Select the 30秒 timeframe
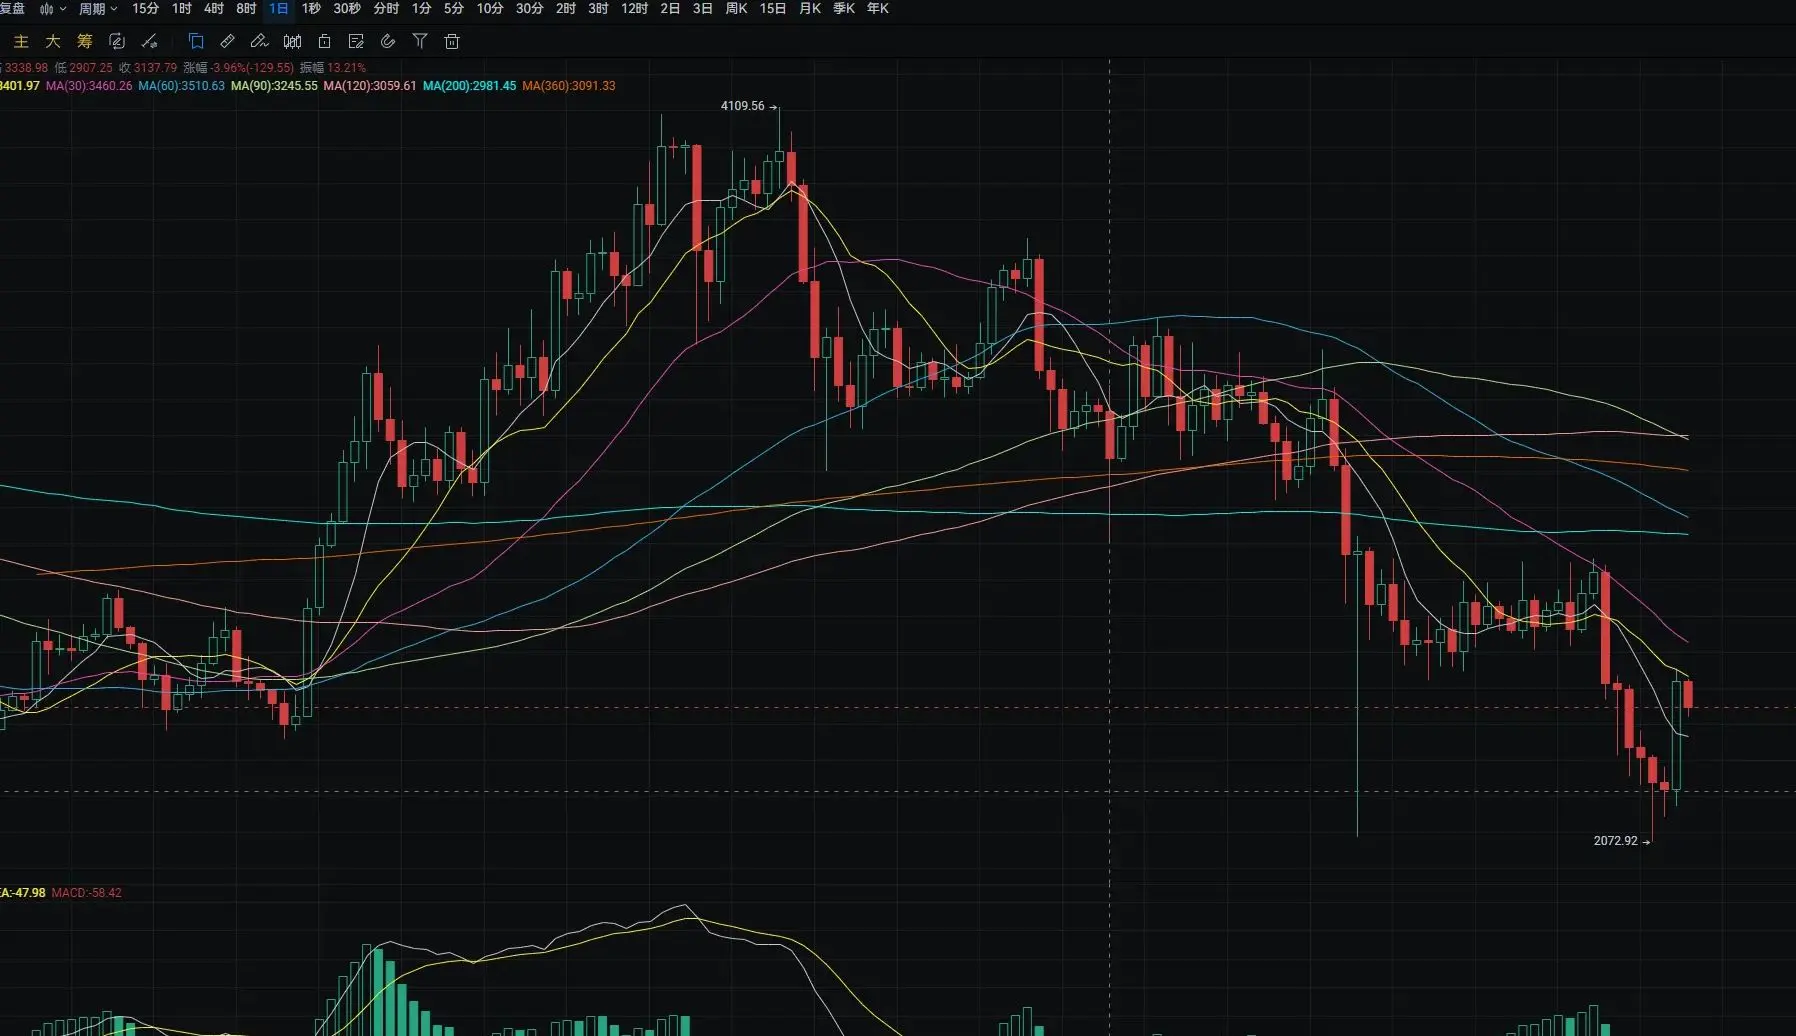The height and width of the screenshot is (1036, 1796). pos(347,9)
